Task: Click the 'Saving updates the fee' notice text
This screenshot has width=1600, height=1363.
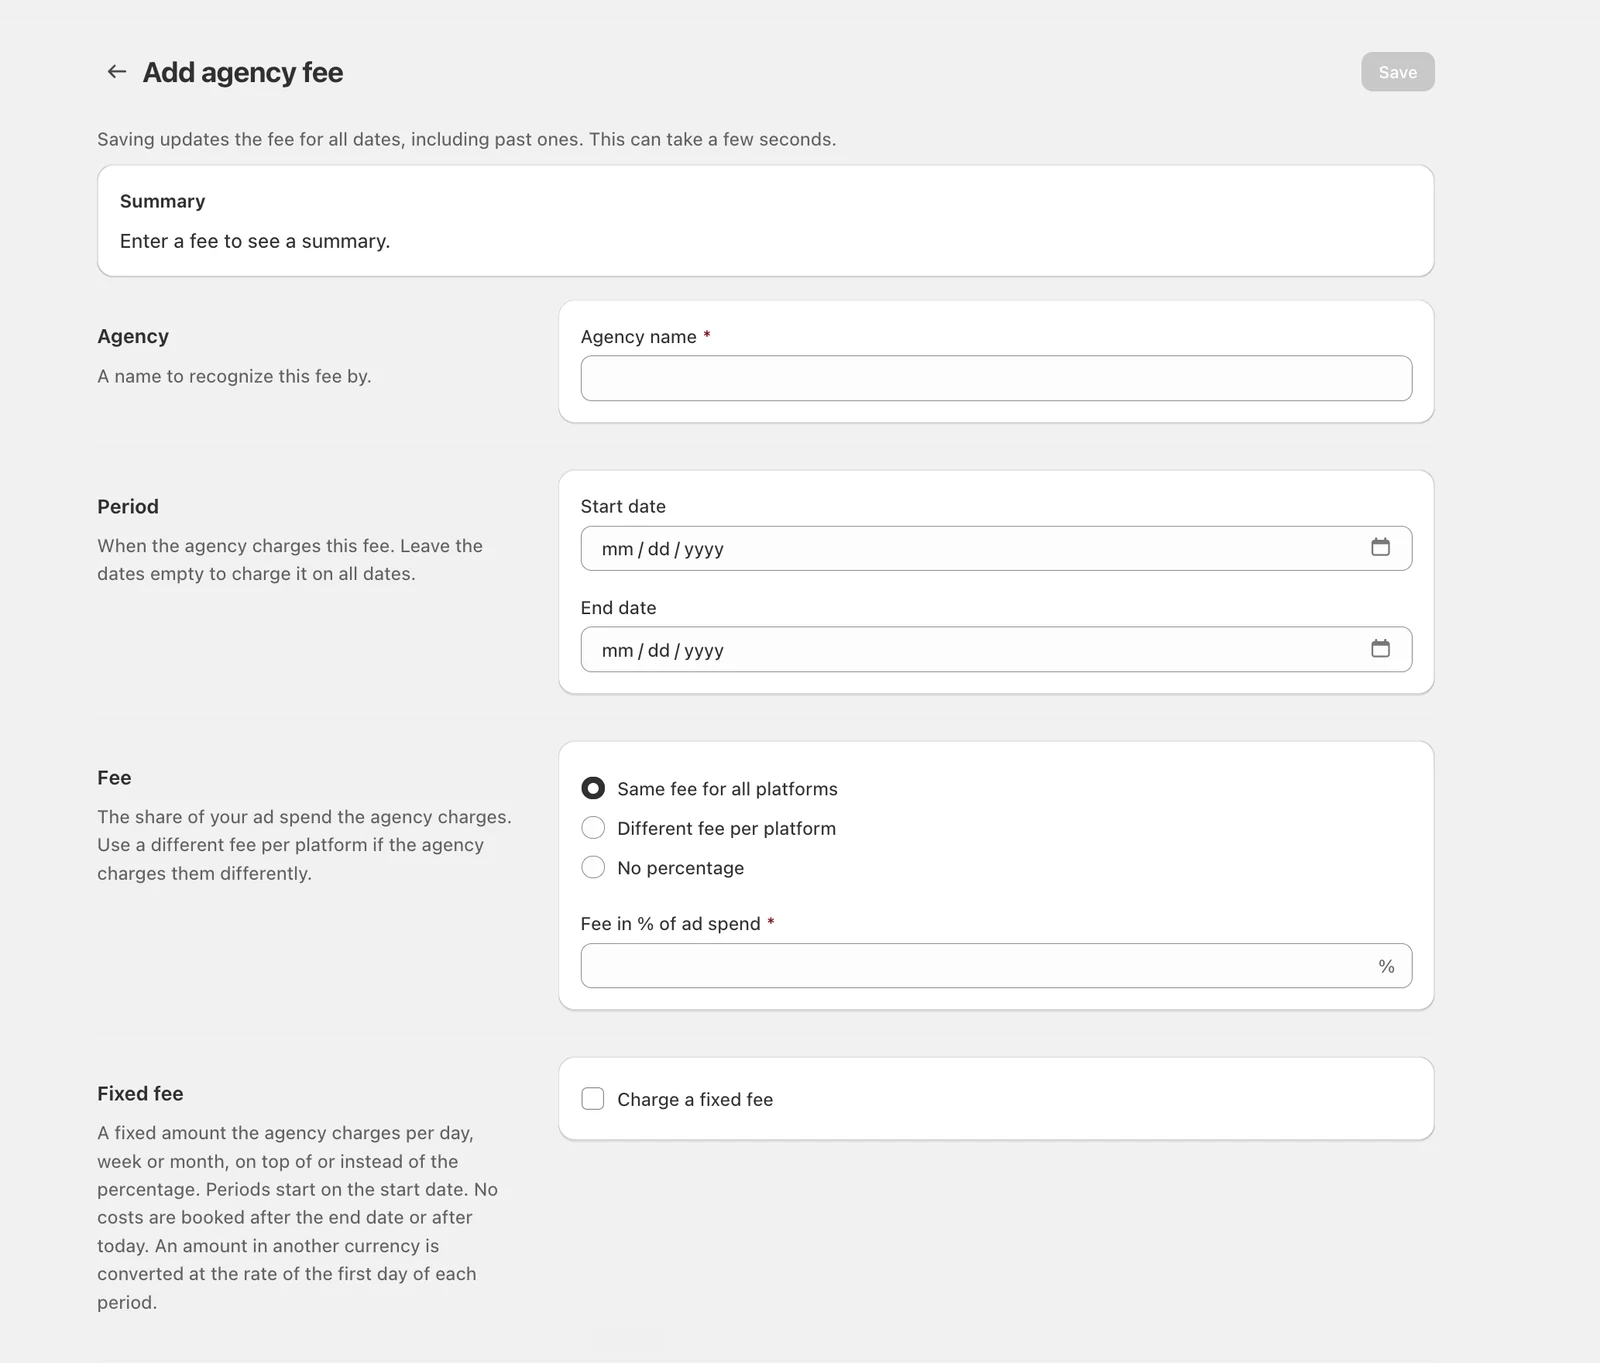Action: click(x=467, y=139)
